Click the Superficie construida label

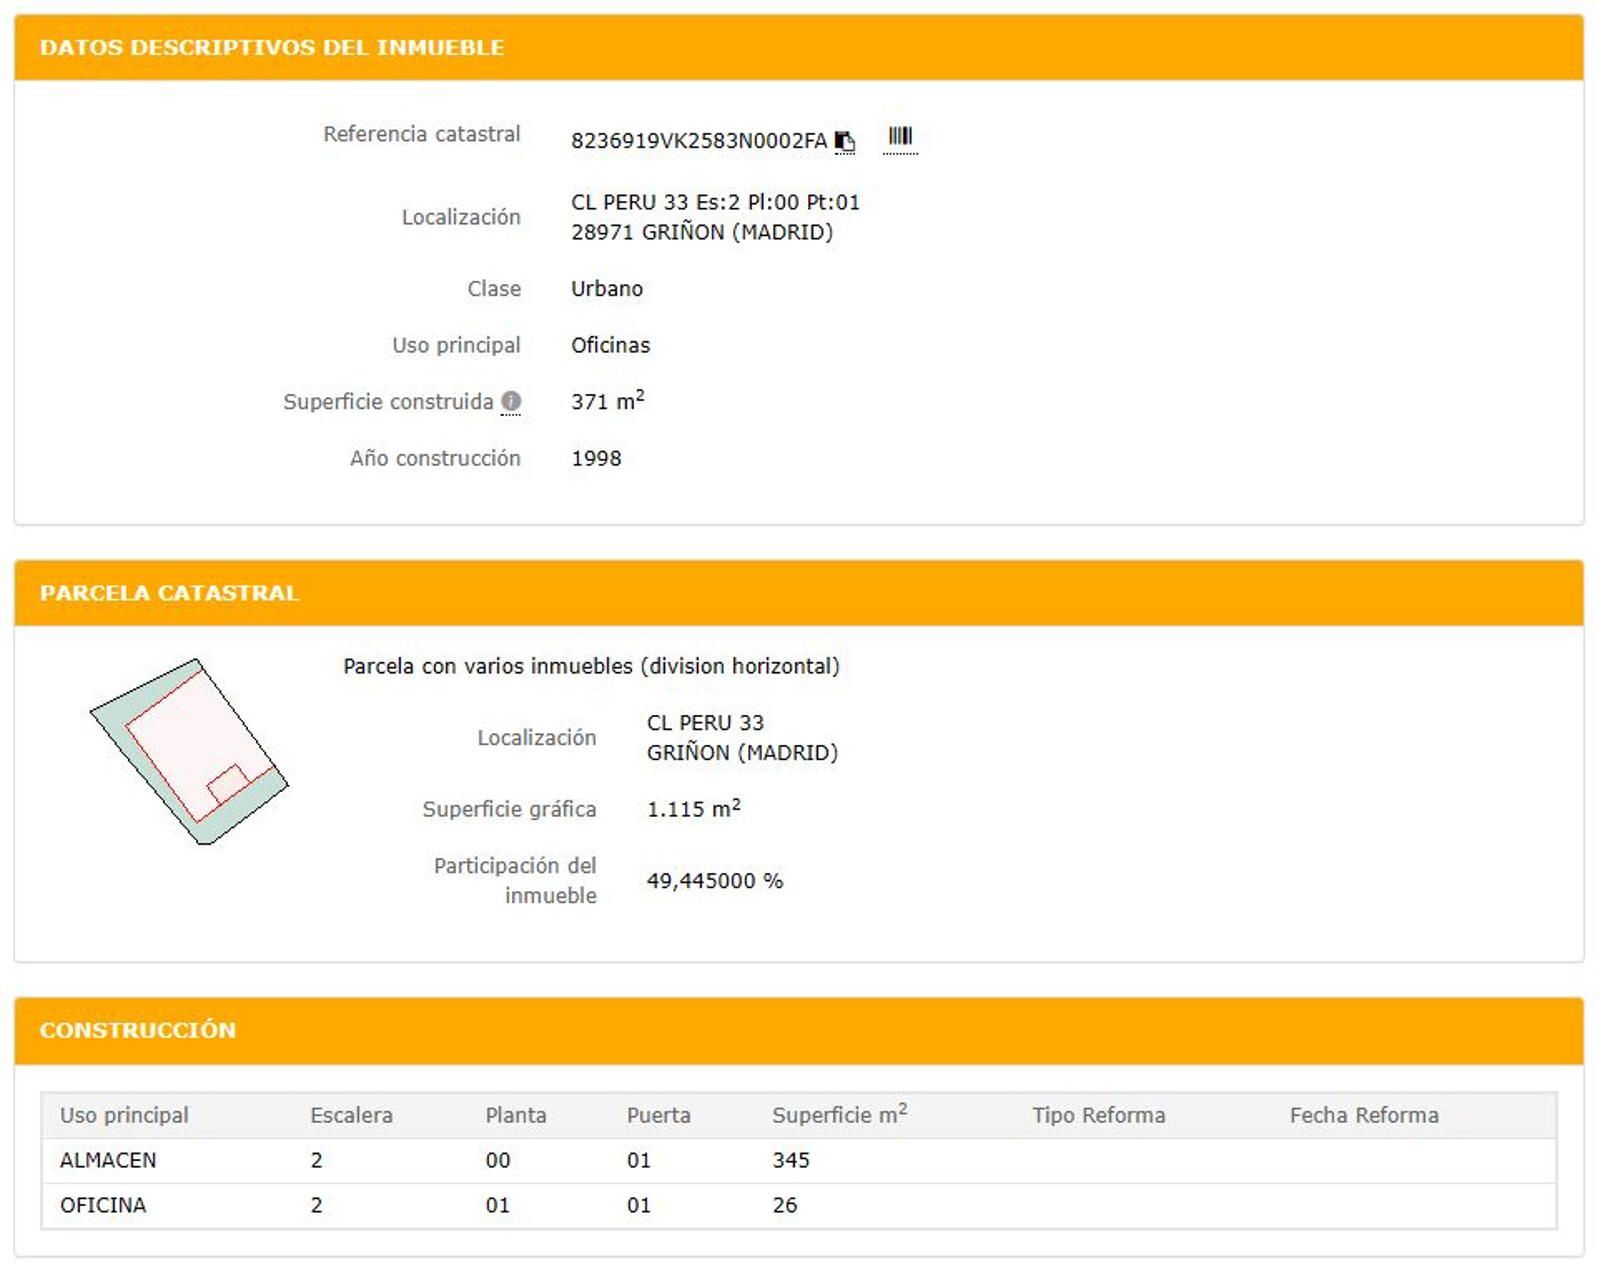point(388,401)
